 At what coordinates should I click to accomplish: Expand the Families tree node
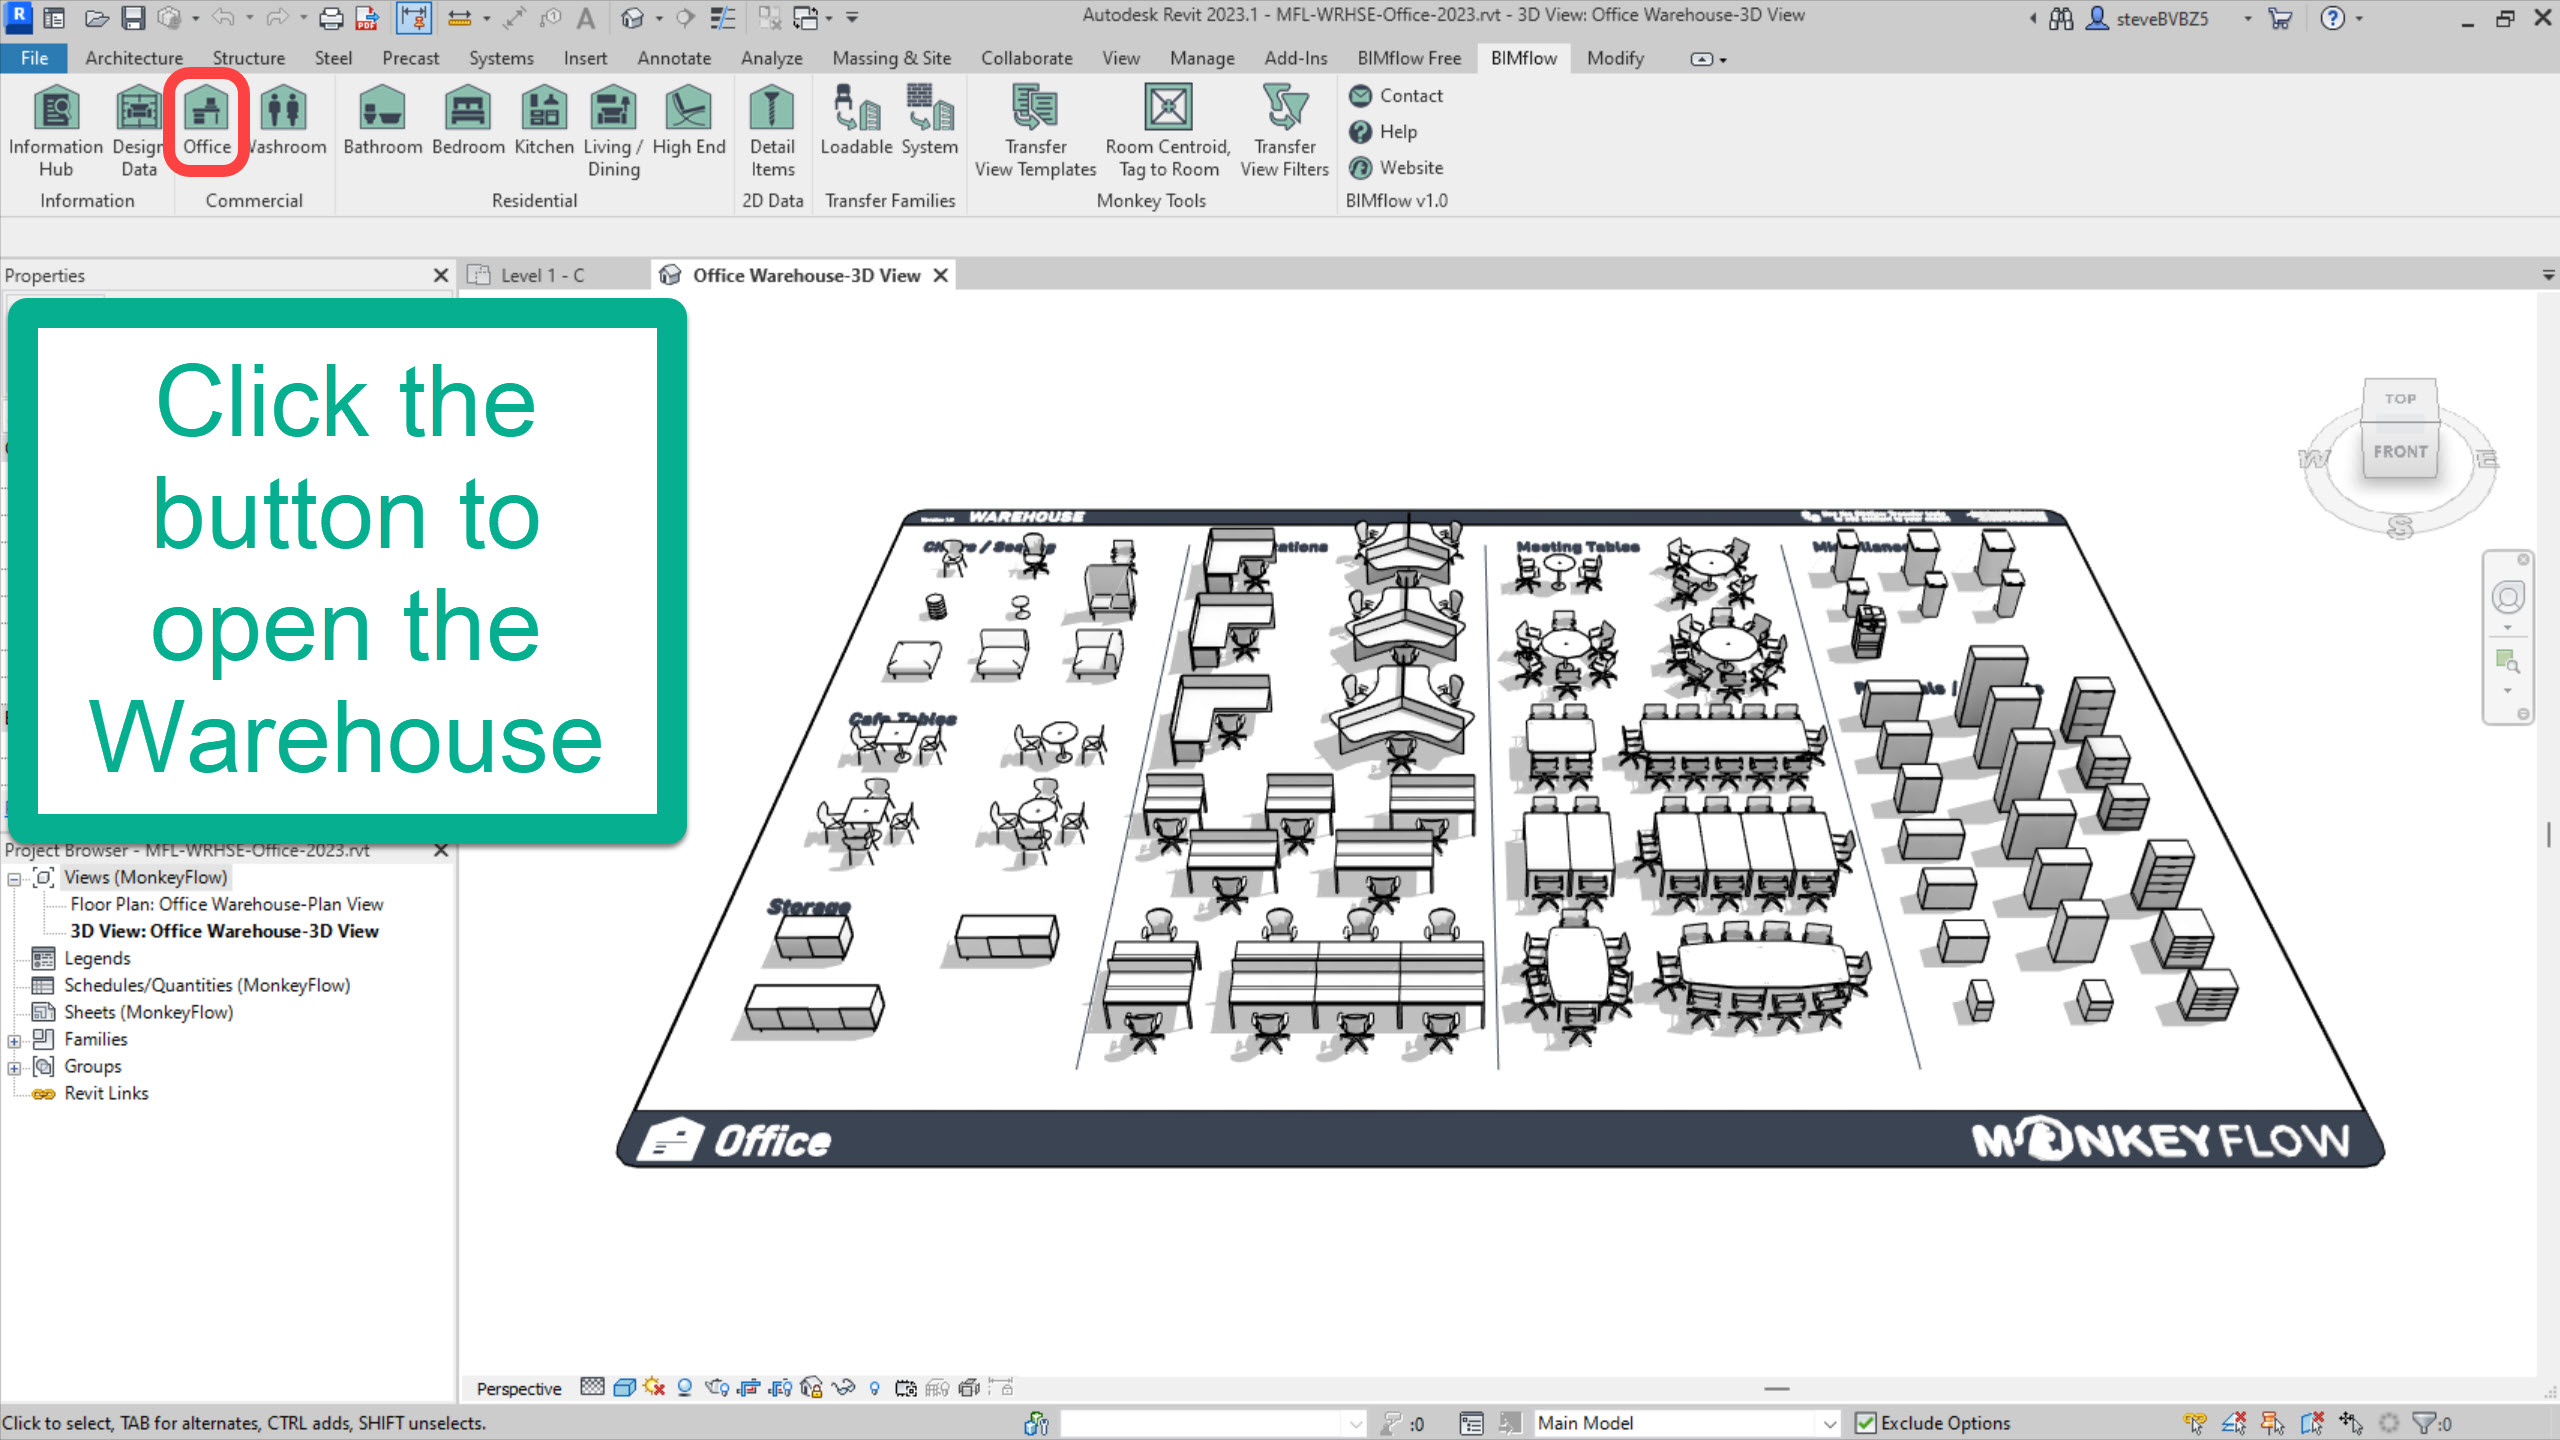click(x=14, y=1041)
